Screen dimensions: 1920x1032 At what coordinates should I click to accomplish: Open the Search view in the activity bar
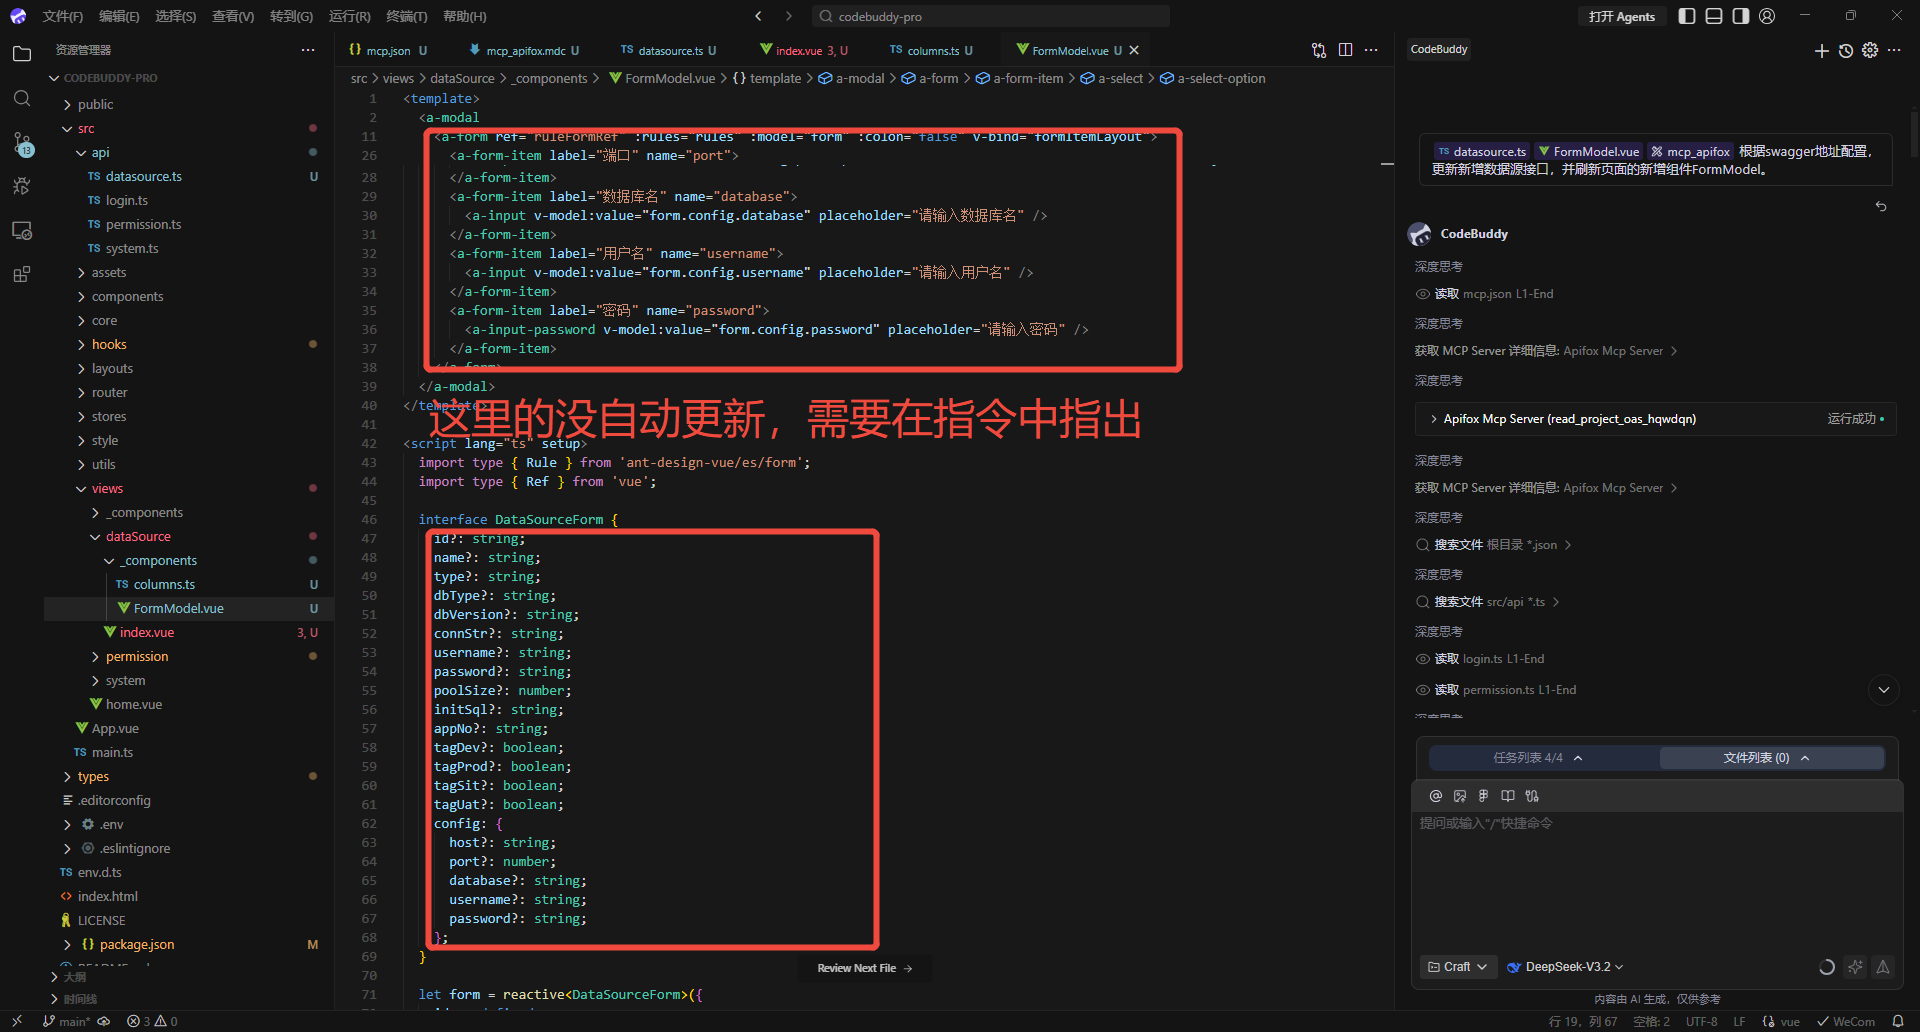[x=22, y=97]
